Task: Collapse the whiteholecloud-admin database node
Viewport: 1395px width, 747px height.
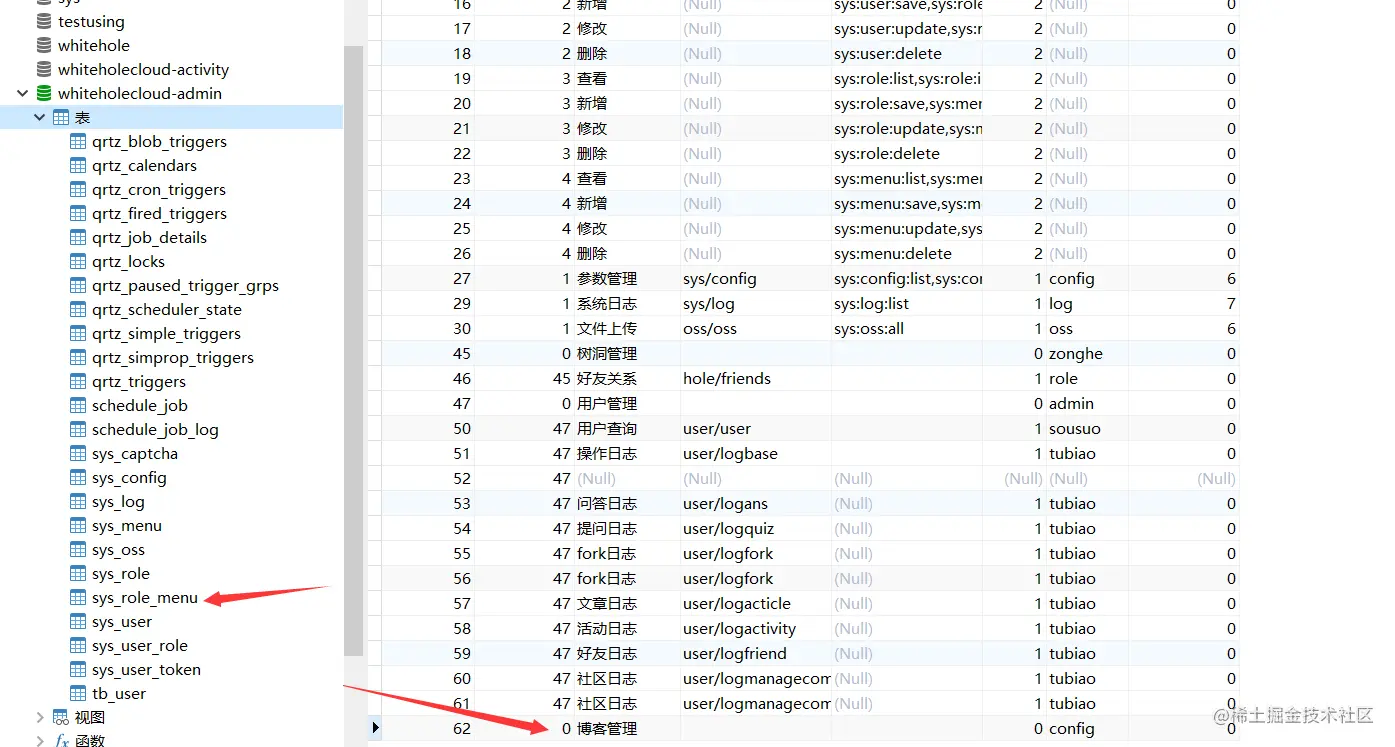Action: pyautogui.click(x=23, y=93)
